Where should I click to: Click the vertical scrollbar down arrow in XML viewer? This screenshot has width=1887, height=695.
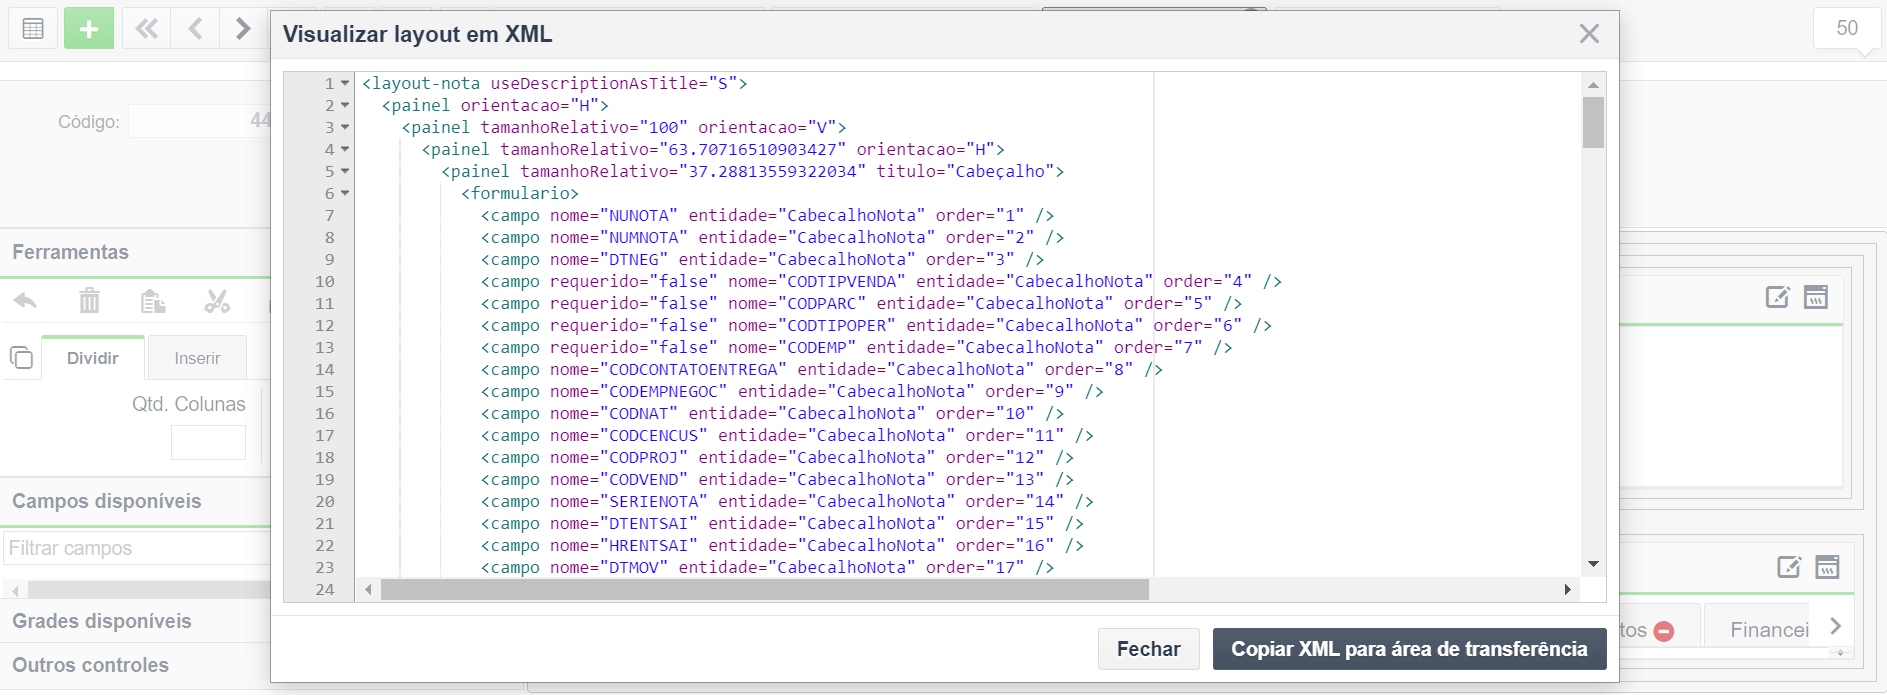coord(1593,564)
